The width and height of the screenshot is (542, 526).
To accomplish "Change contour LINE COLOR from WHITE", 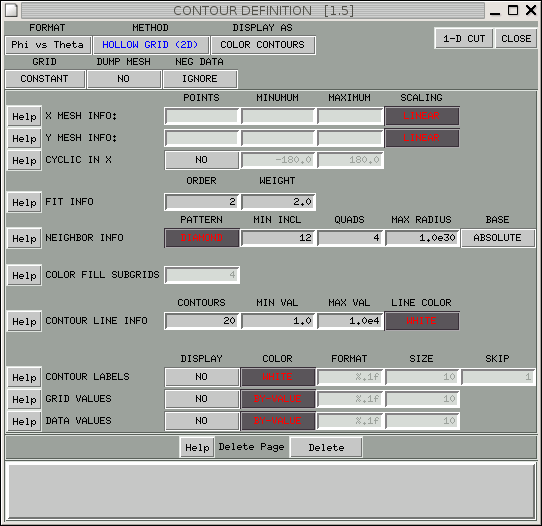I will 422,321.
